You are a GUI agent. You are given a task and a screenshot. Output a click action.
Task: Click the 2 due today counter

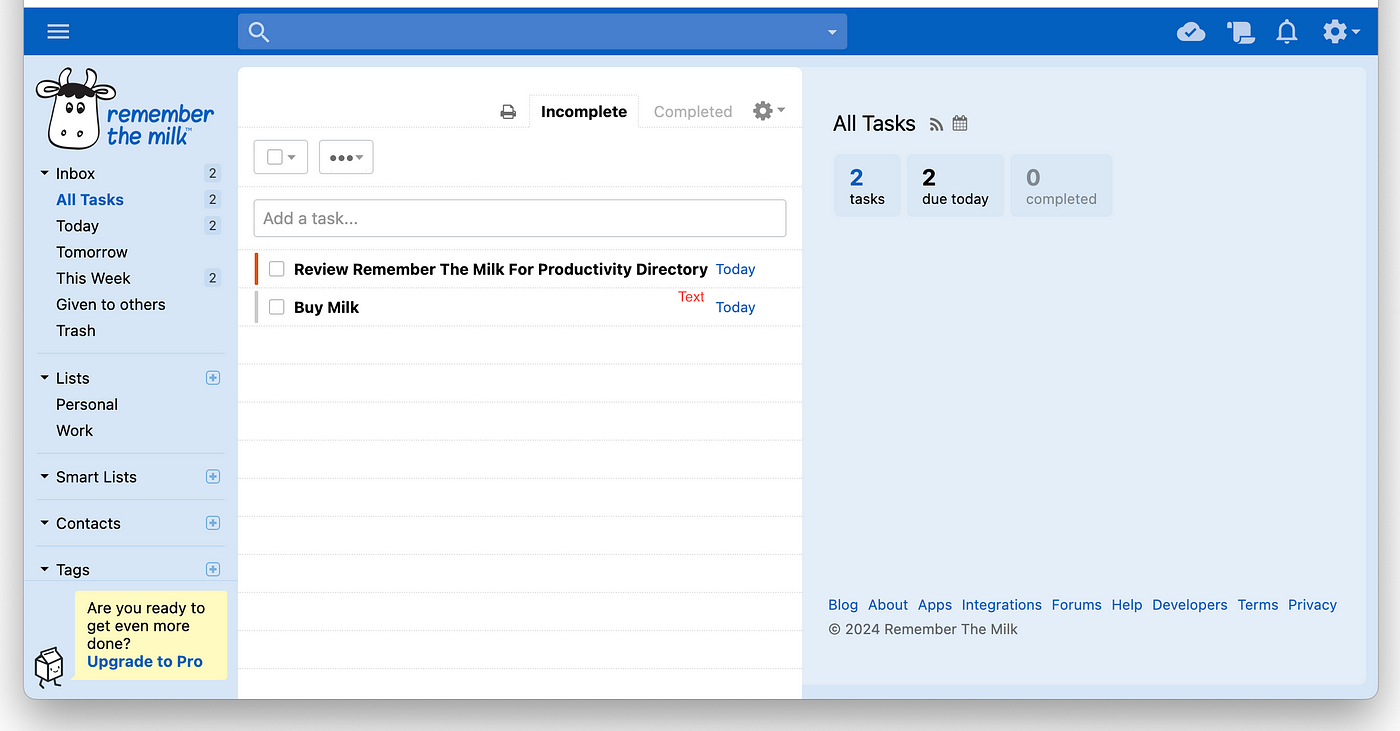coord(955,185)
